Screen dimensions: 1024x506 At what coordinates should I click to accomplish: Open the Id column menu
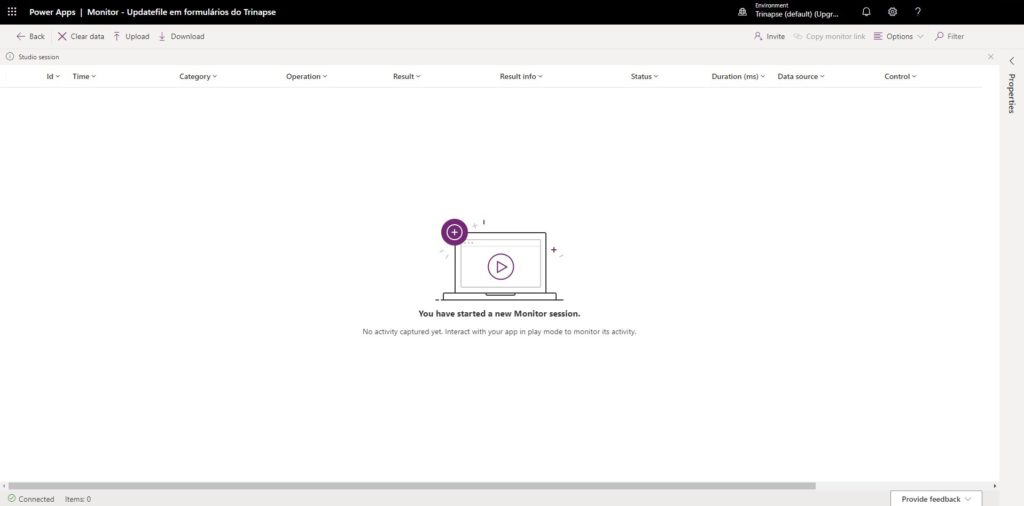[54, 76]
